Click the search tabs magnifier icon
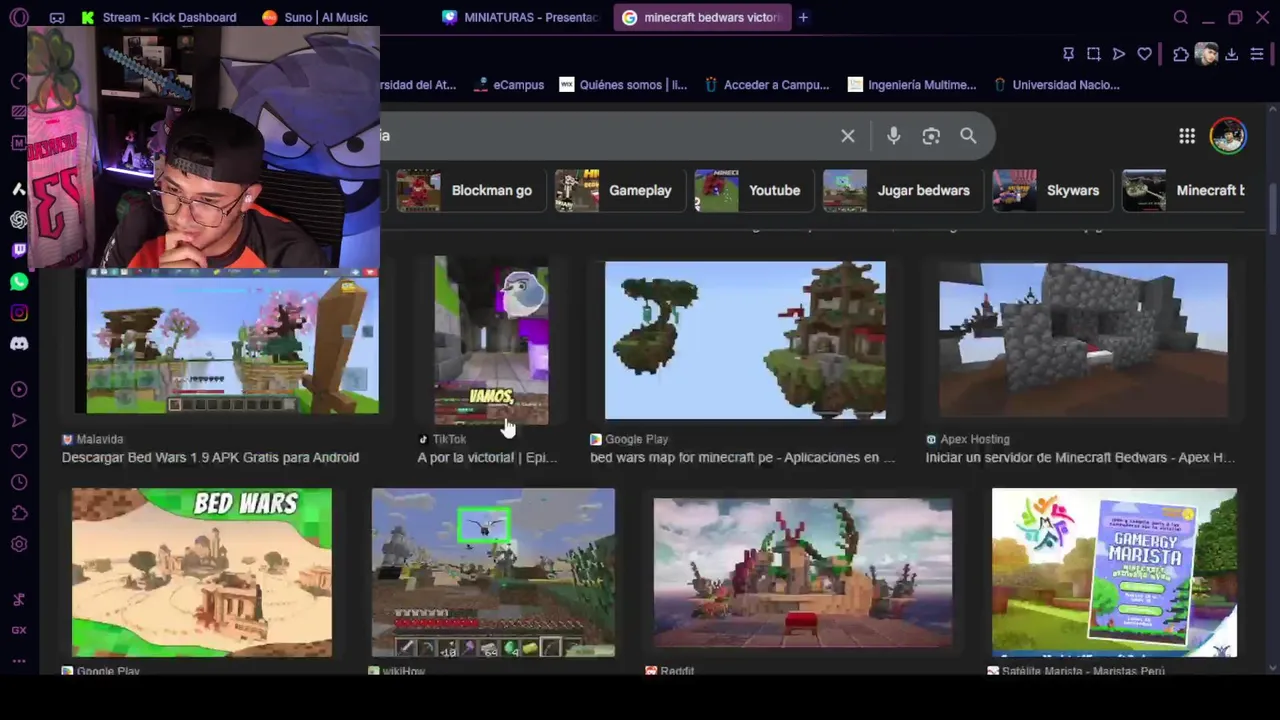Viewport: 1280px width, 720px height. click(1181, 17)
